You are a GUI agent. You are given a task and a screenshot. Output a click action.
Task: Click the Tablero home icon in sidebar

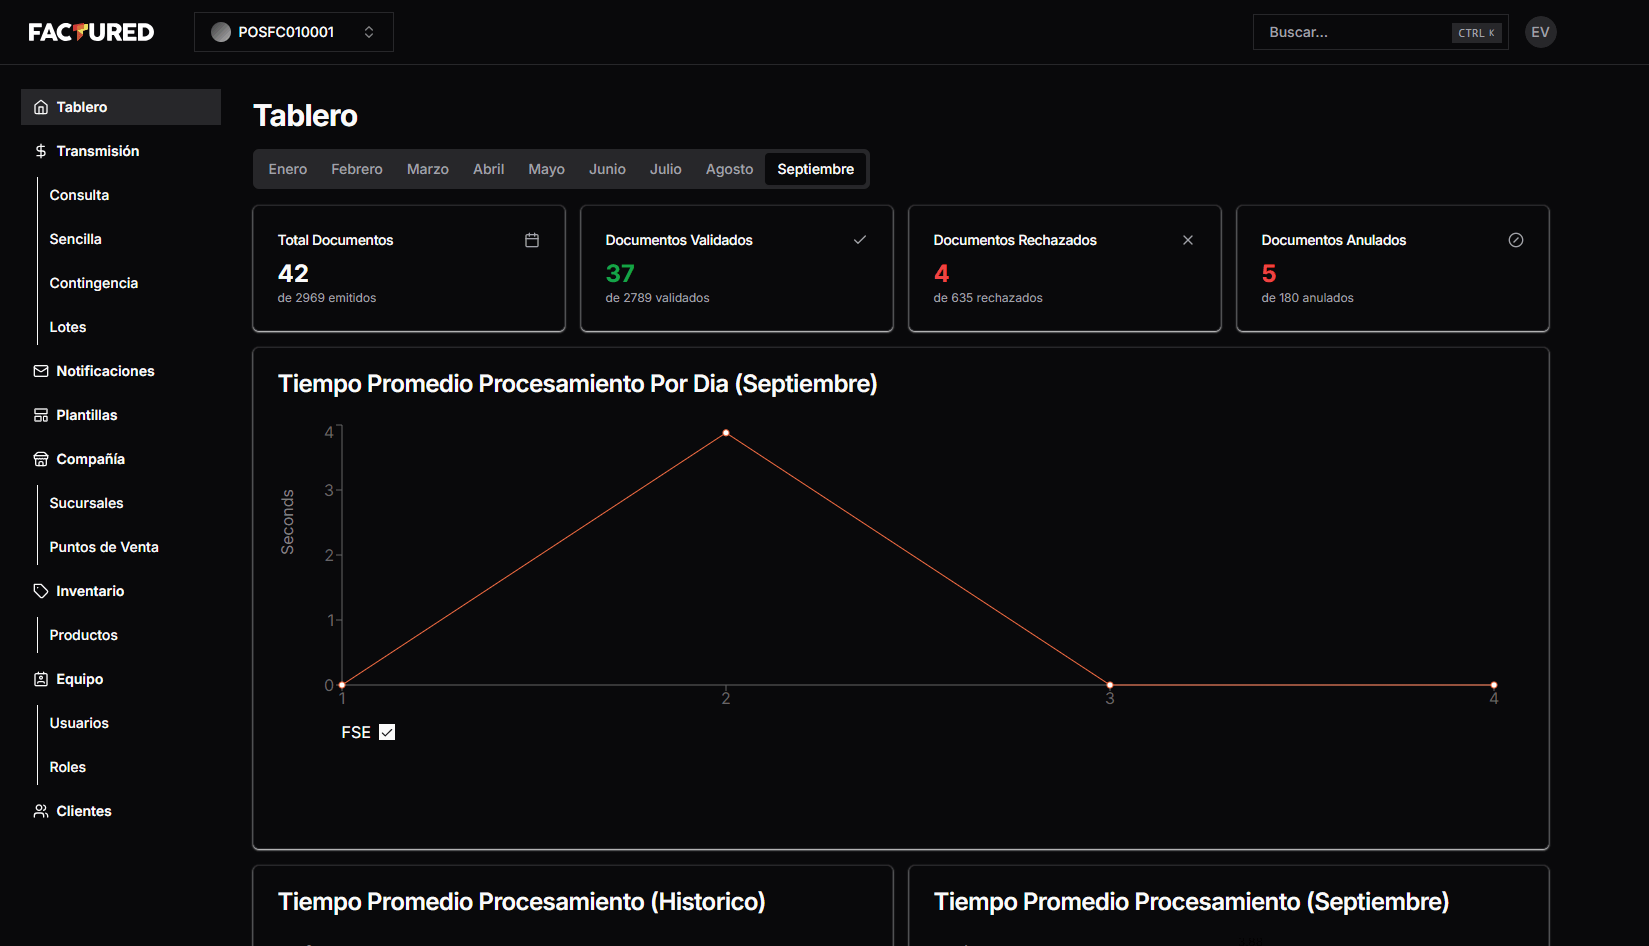41,107
